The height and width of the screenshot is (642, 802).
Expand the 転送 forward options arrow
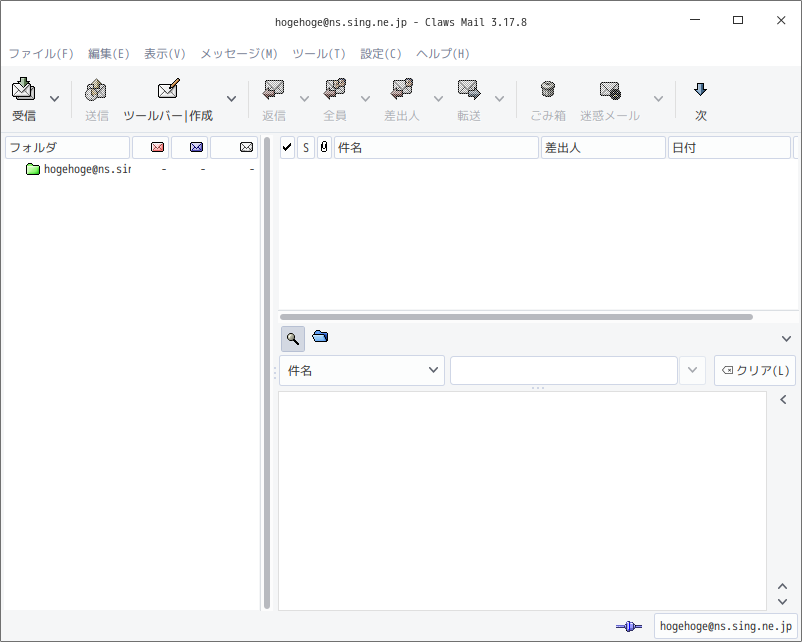pos(499,99)
